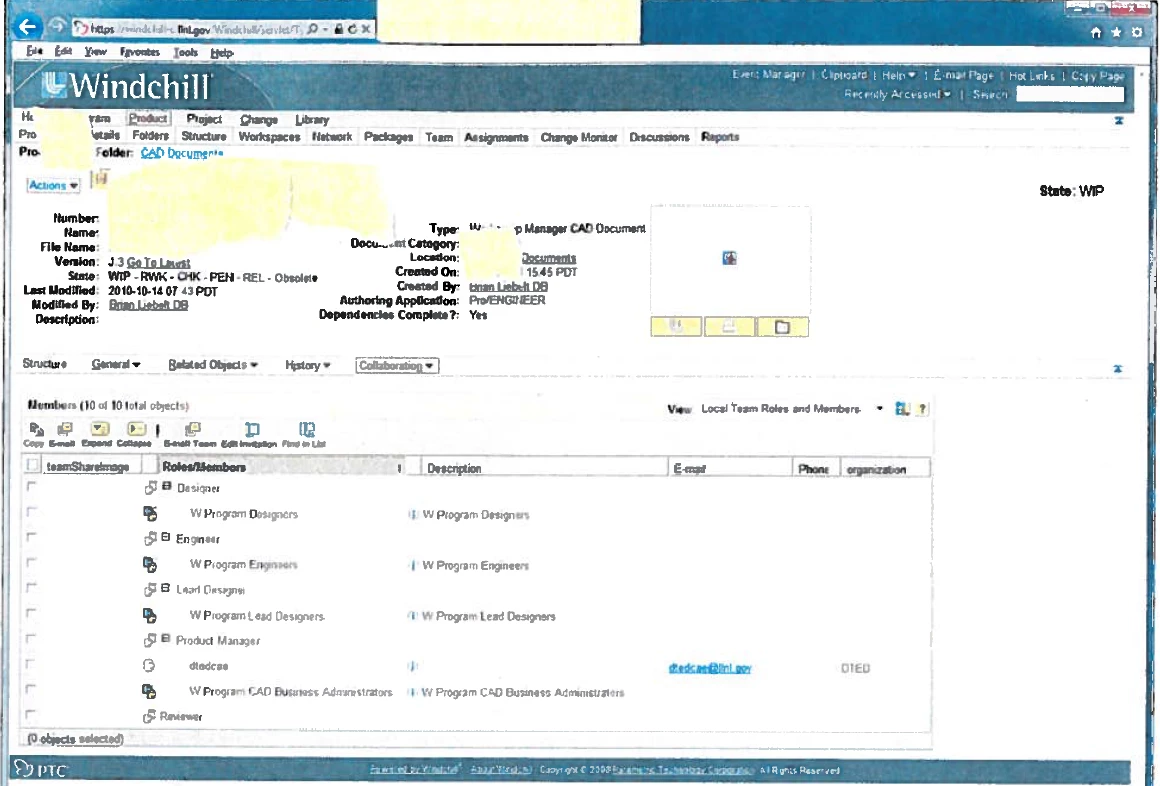1160x786 pixels.
Task: Click into the header Search field
Action: point(1070,94)
